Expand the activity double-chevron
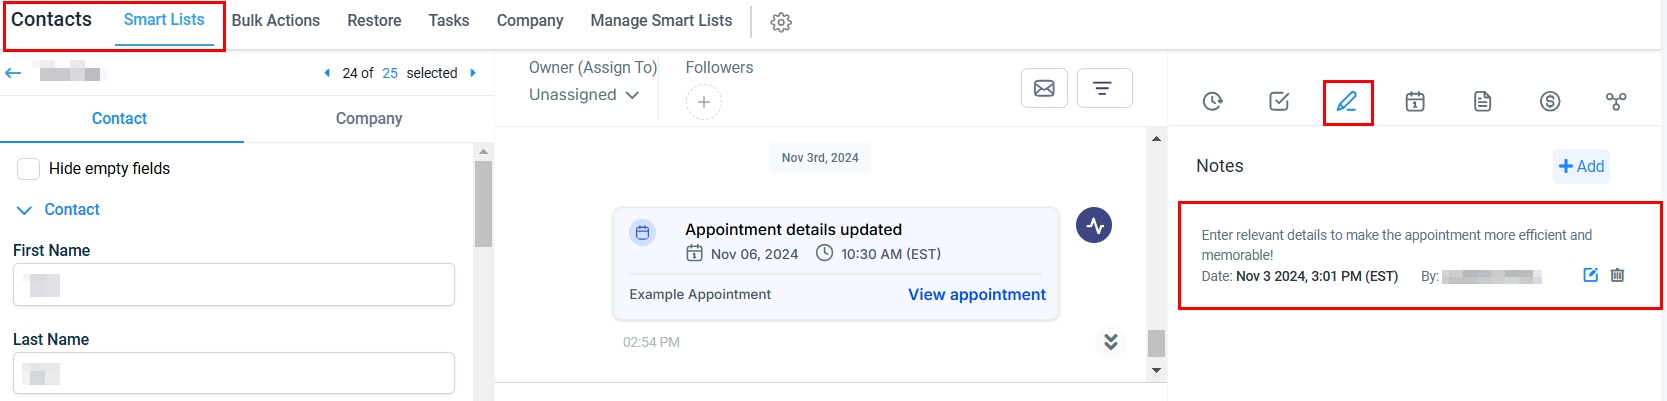Image resolution: width=1667 pixels, height=401 pixels. [1110, 342]
